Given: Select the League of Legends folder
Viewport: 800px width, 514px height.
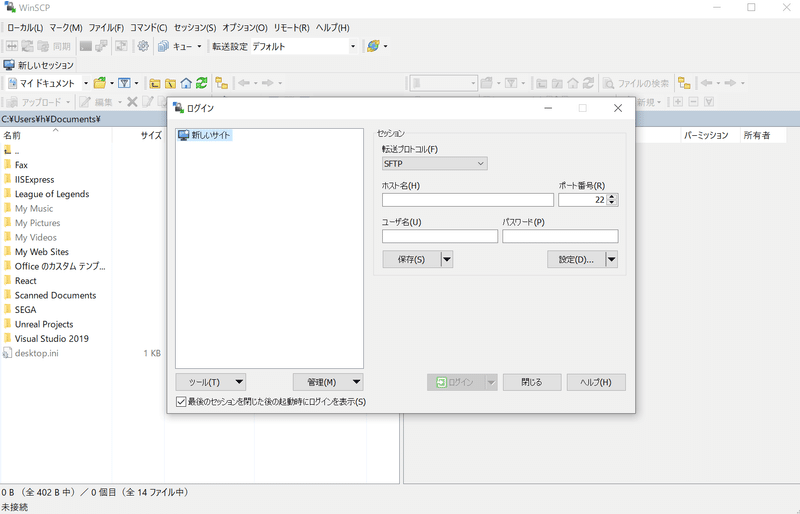Looking at the screenshot, I should coord(52,194).
